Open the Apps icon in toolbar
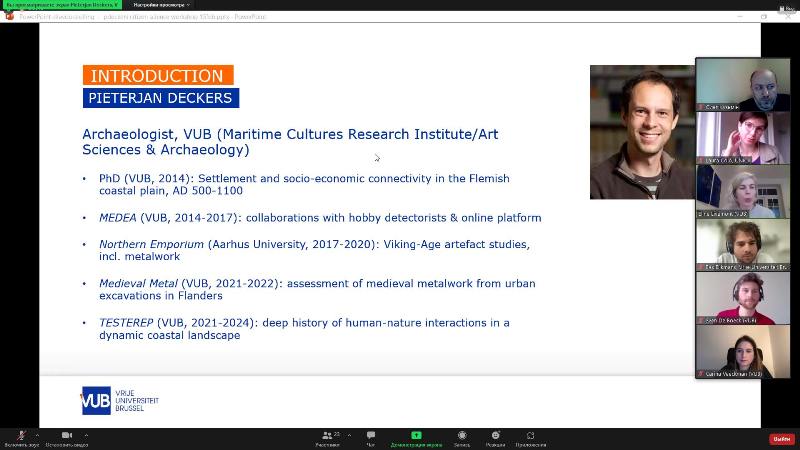 pos(530,437)
